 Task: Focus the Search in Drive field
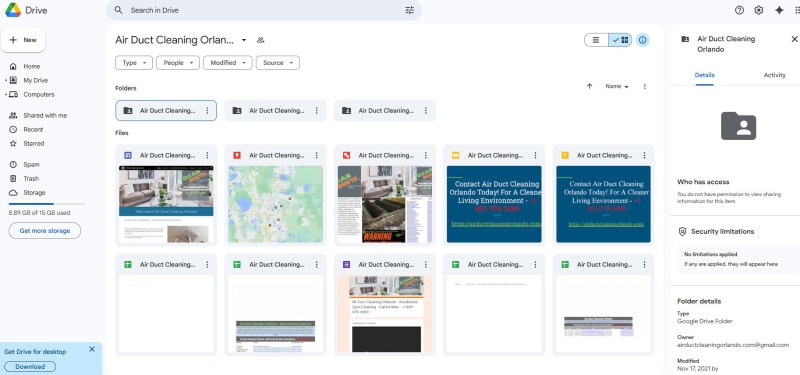pyautogui.click(x=264, y=10)
